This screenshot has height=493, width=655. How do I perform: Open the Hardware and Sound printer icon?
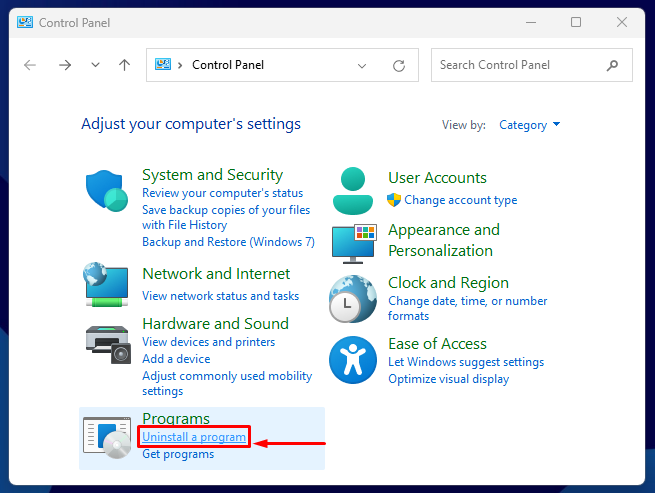108,344
